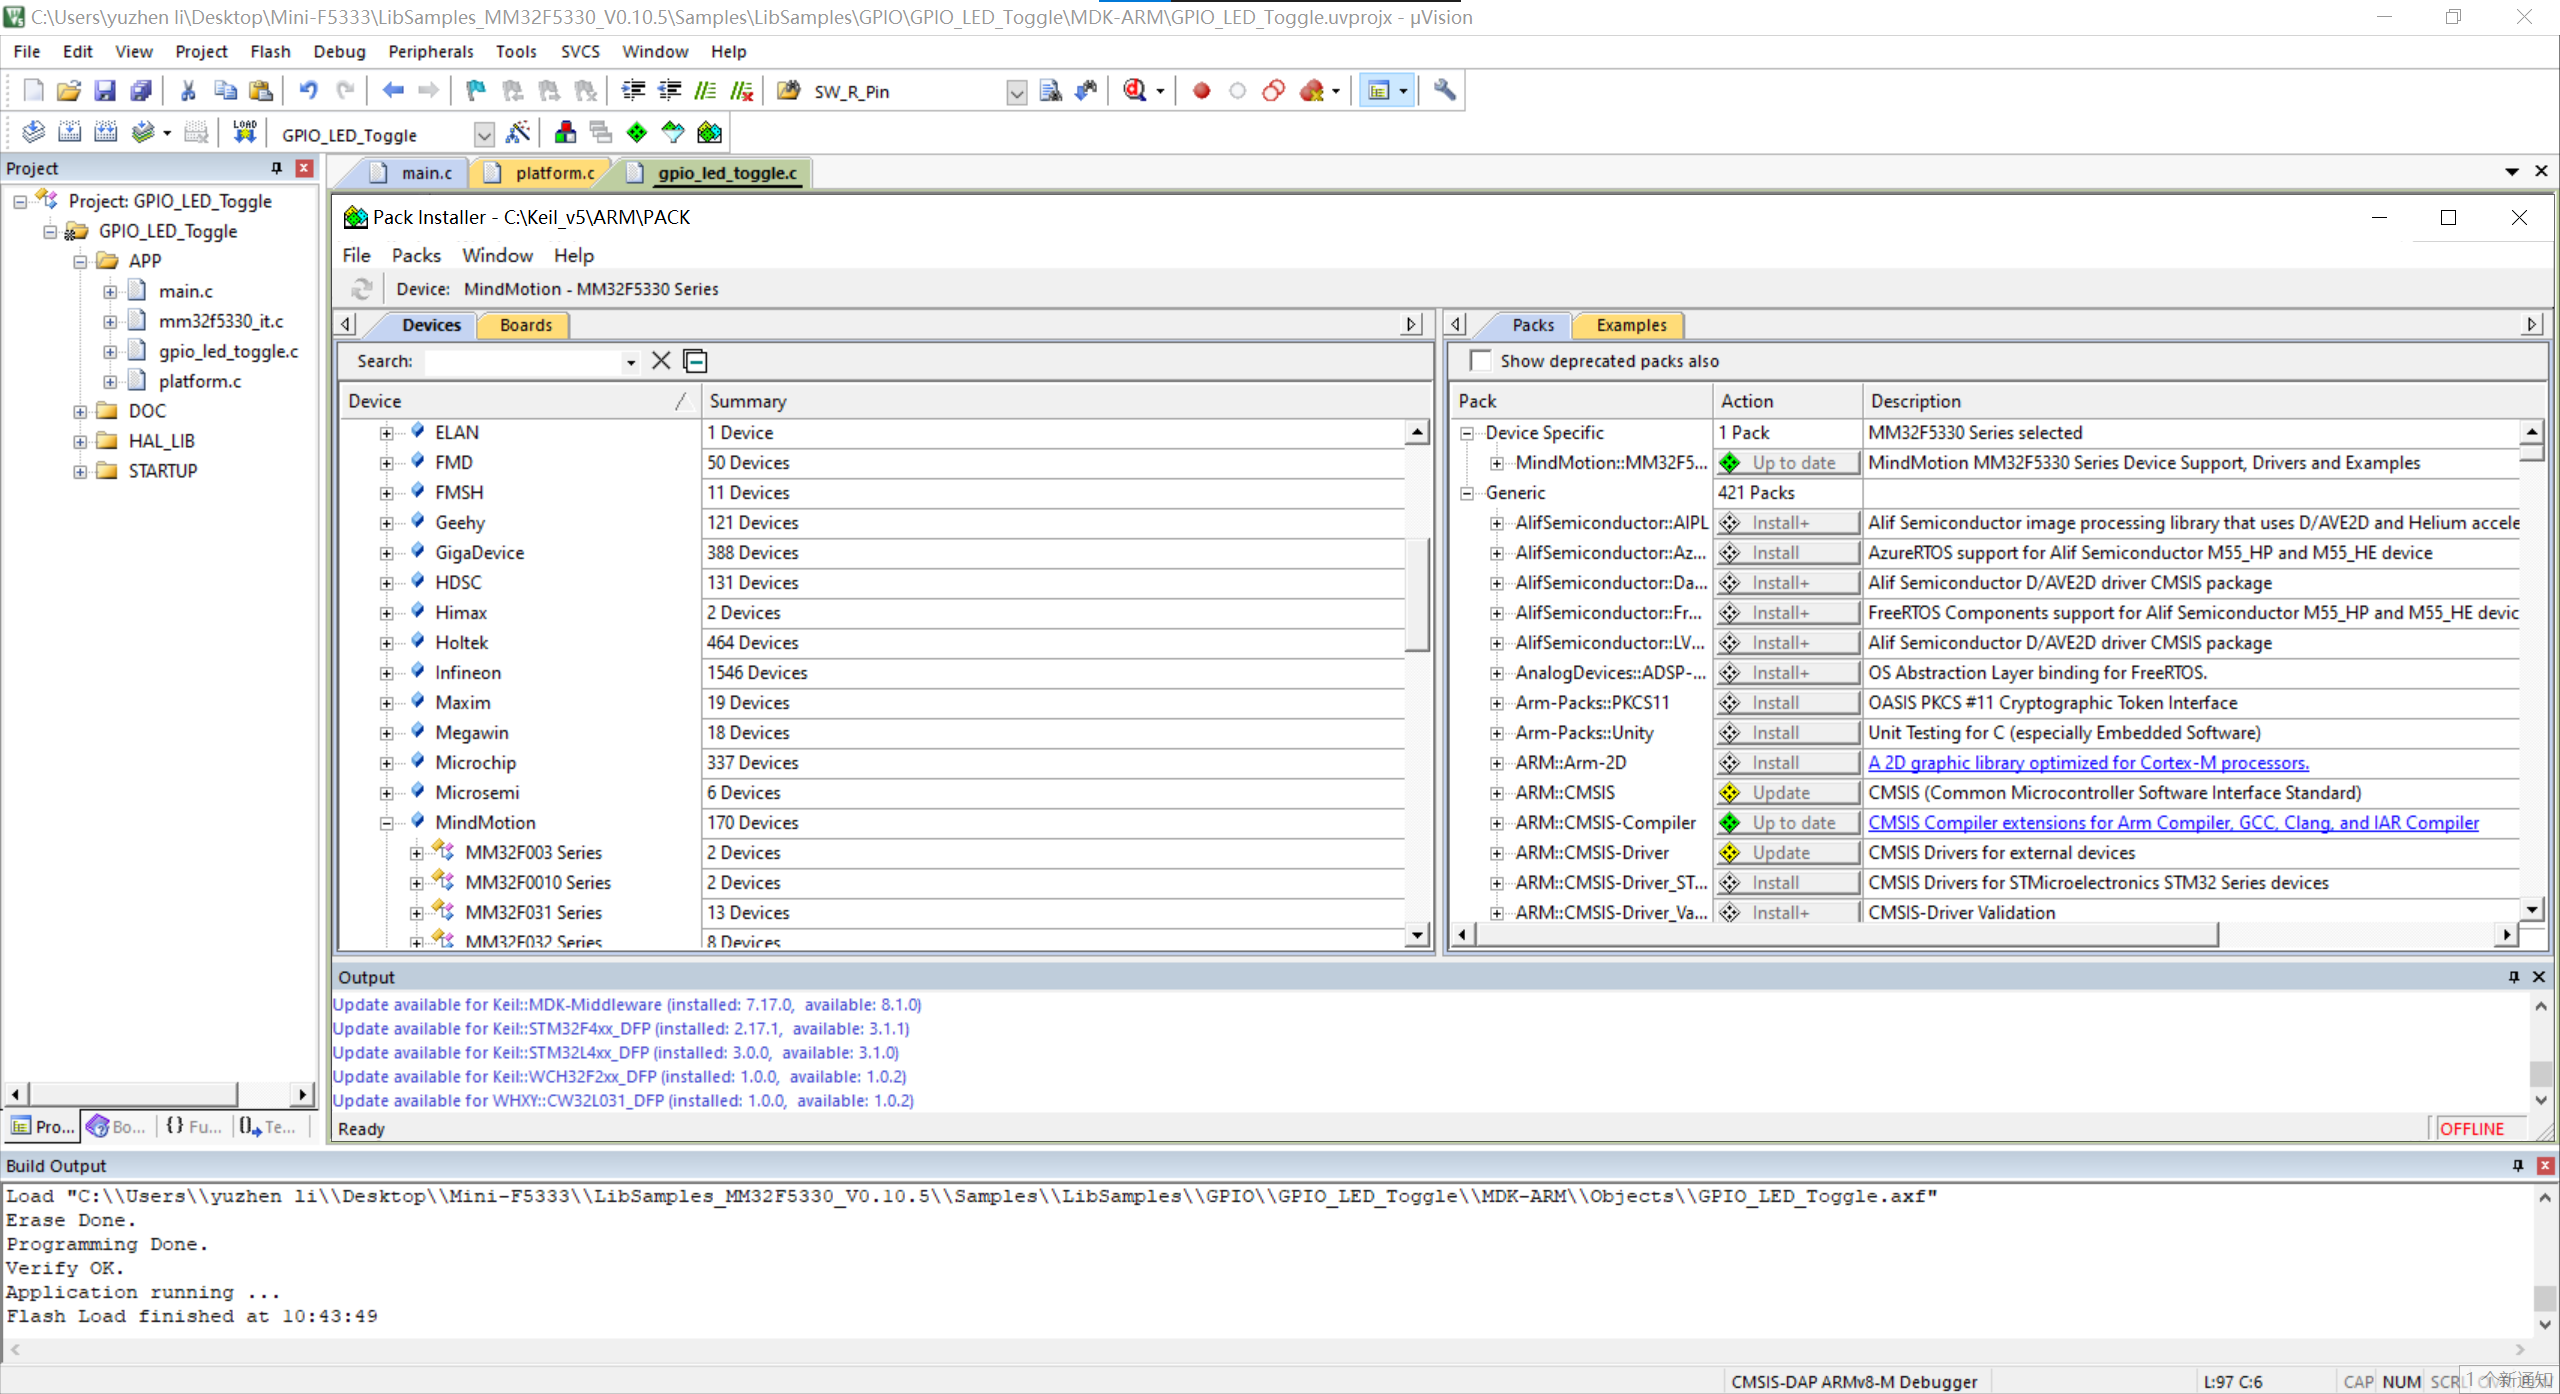Image resolution: width=2560 pixels, height=1394 pixels.
Task: Click the Device list vertical scrollbar thumb
Action: click(1416, 595)
